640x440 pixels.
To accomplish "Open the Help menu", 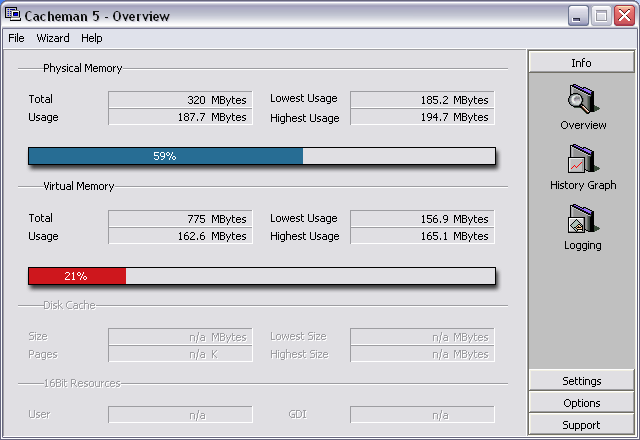I will [x=92, y=38].
